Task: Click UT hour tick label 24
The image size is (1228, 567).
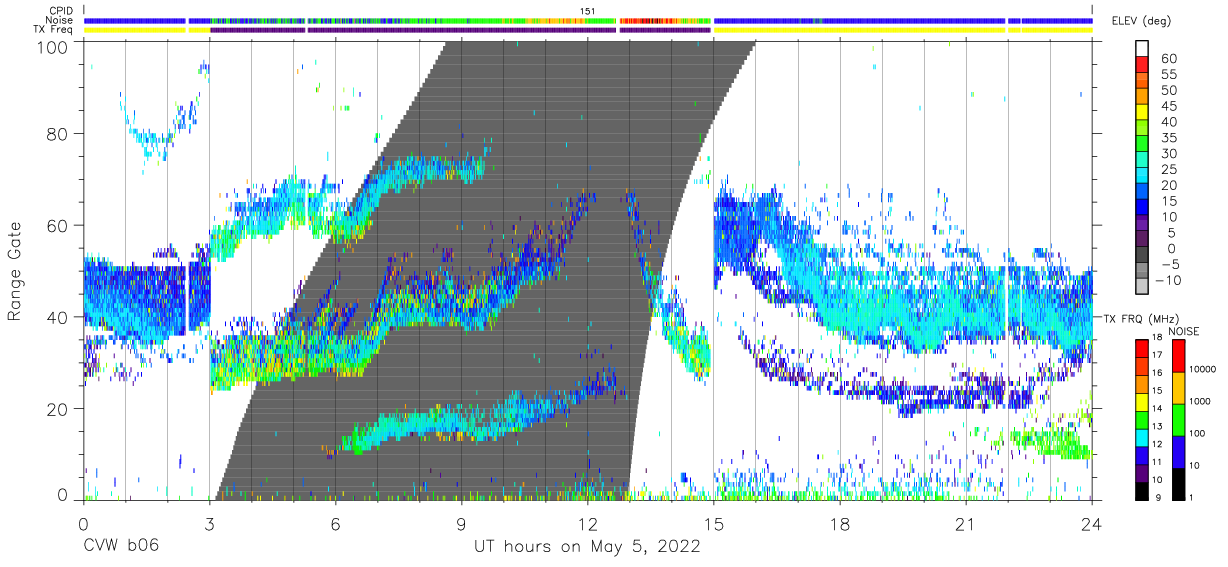Action: pyautogui.click(x=1091, y=523)
